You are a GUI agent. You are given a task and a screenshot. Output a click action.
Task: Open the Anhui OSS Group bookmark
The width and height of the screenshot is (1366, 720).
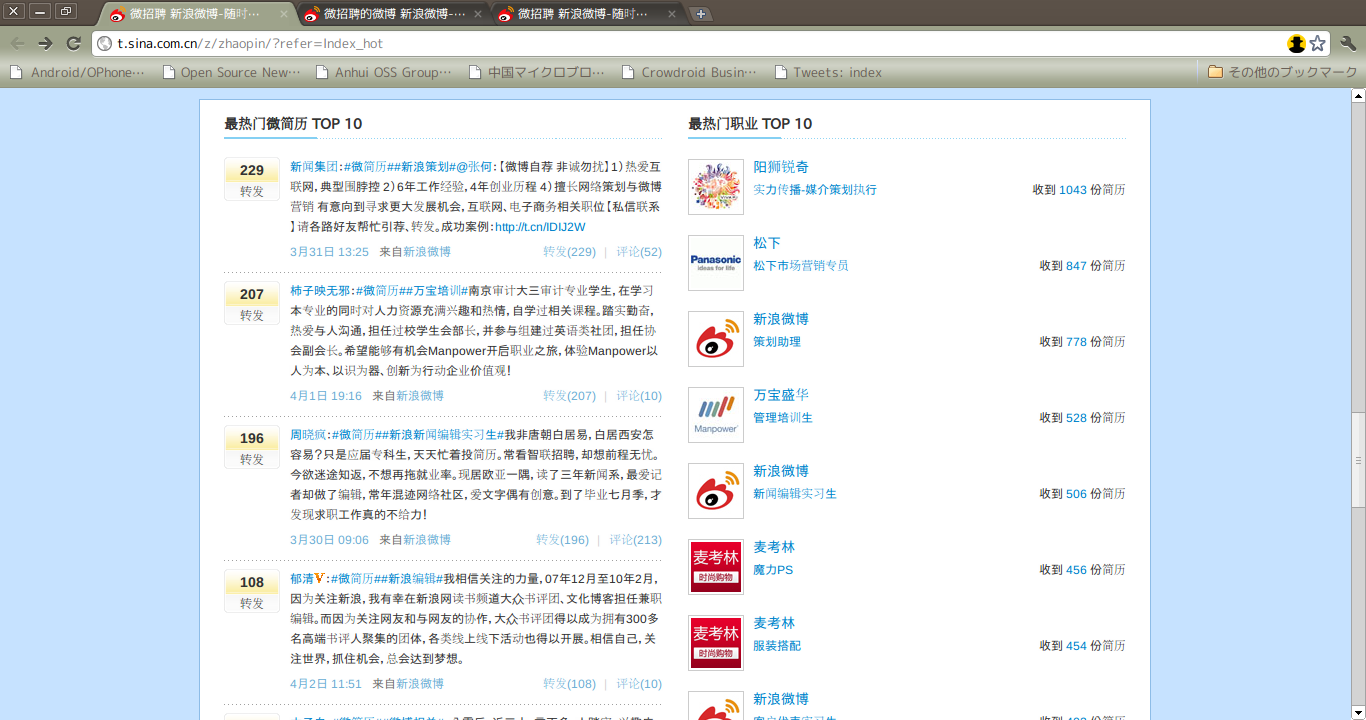(383, 72)
